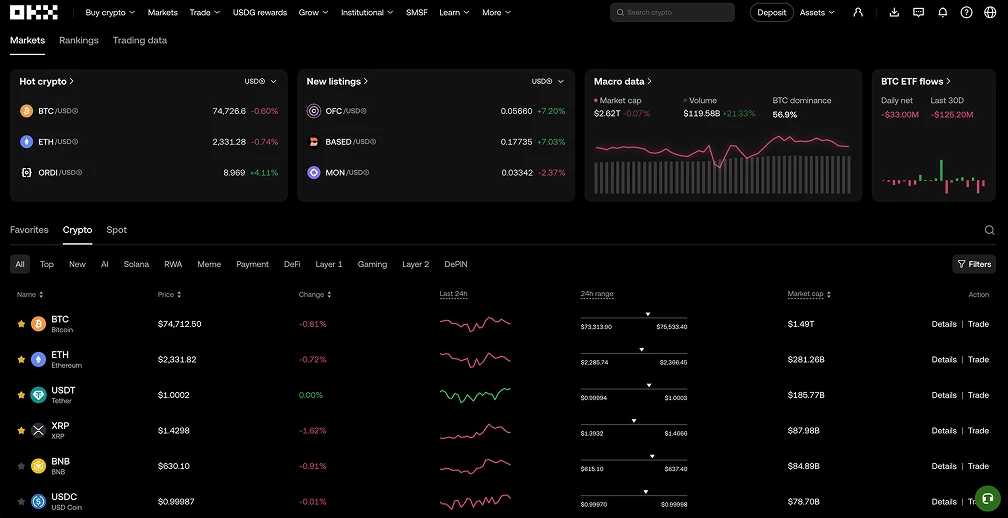Open Details for the BTC row
Screen dimensions: 1008x518
point(944,324)
